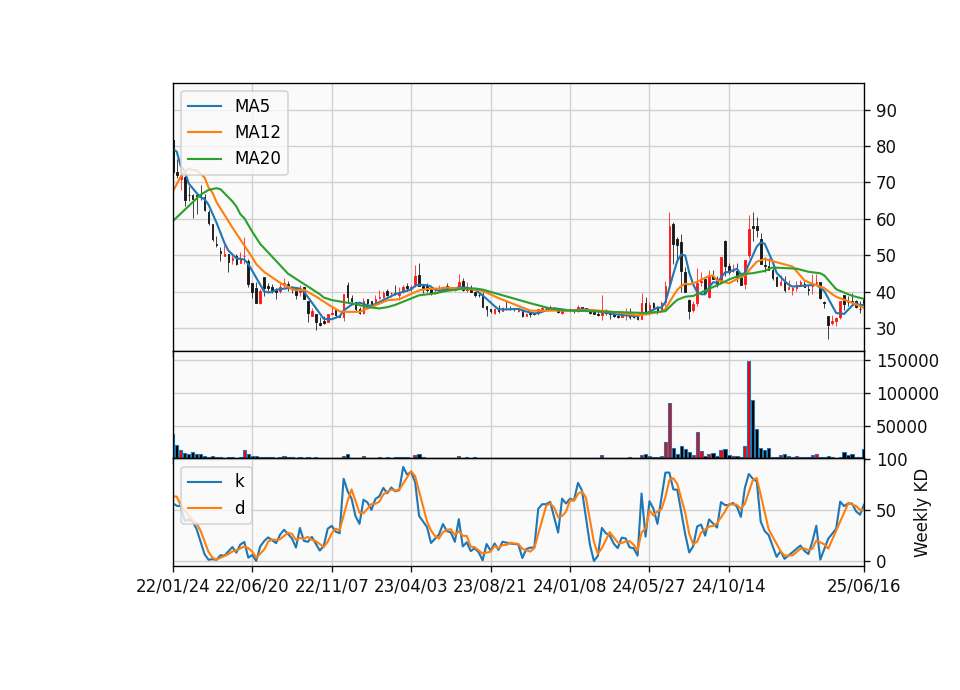Viewport: 960px width, 690px height.
Task: Click the volume bar reaching about 85000
Action: [x=670, y=430]
